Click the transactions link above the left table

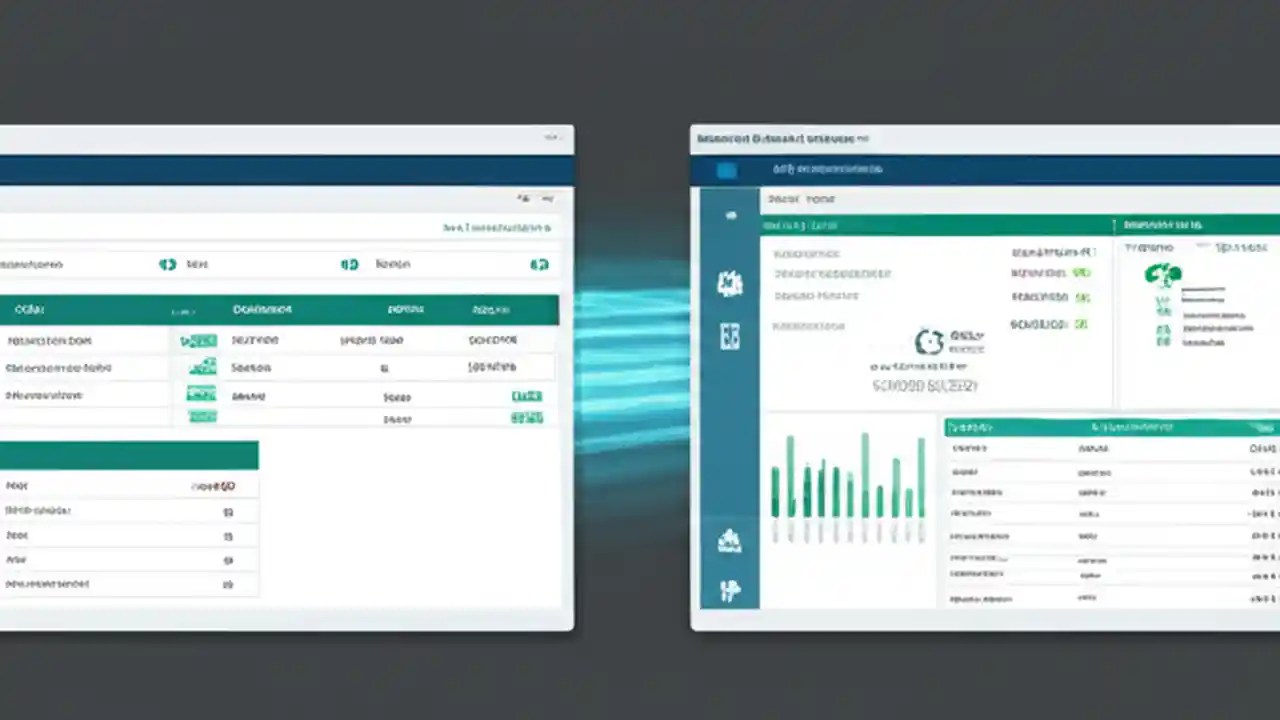pos(497,227)
